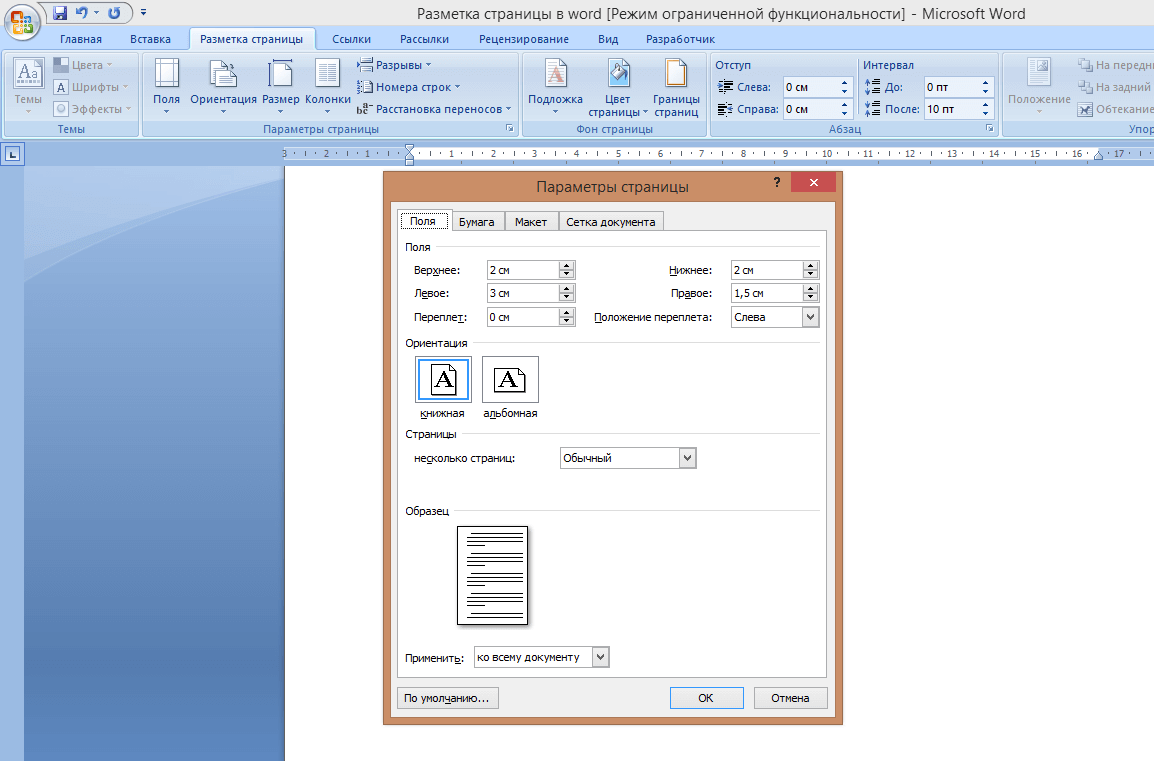Expand Применить dropdown
The height and width of the screenshot is (761, 1154).
point(601,657)
